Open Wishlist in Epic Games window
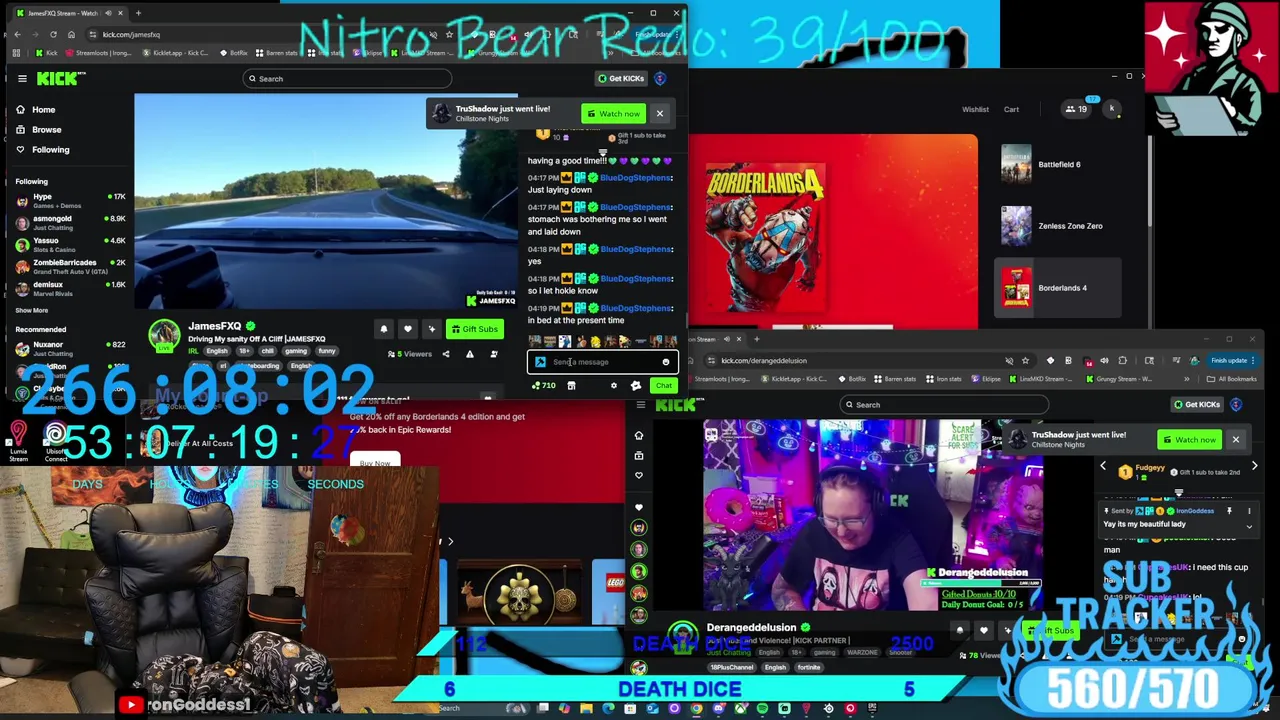Screen dimensions: 1280x720 tap(975, 109)
